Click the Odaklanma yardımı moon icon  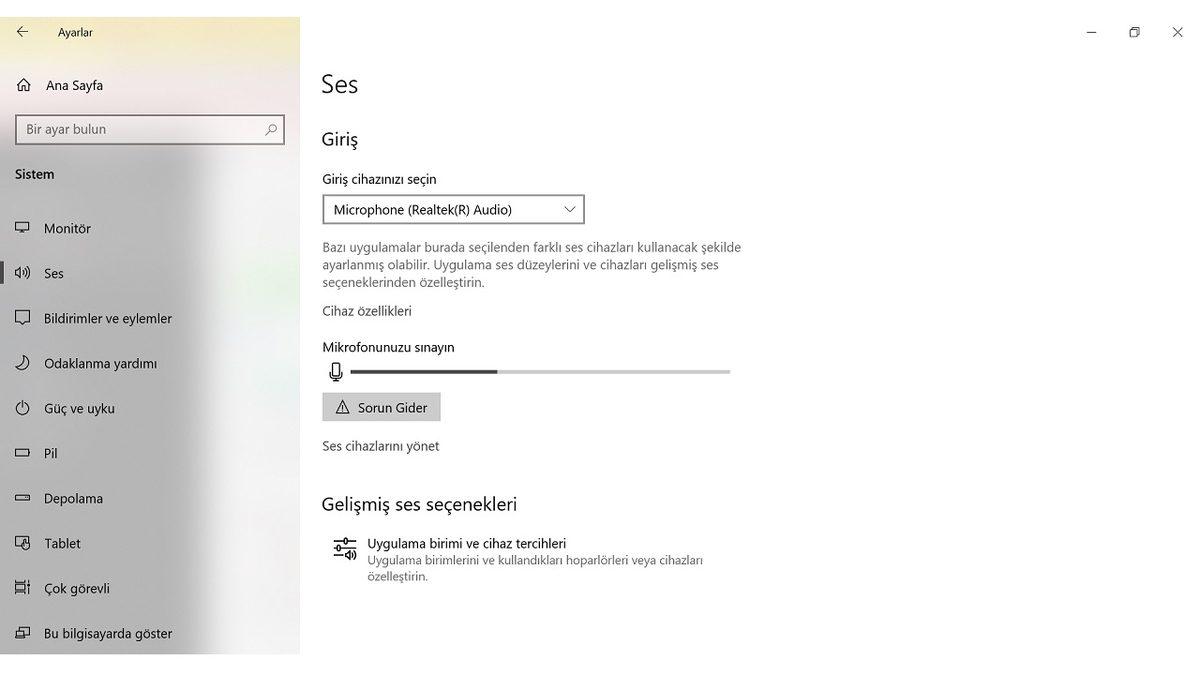tap(22, 363)
